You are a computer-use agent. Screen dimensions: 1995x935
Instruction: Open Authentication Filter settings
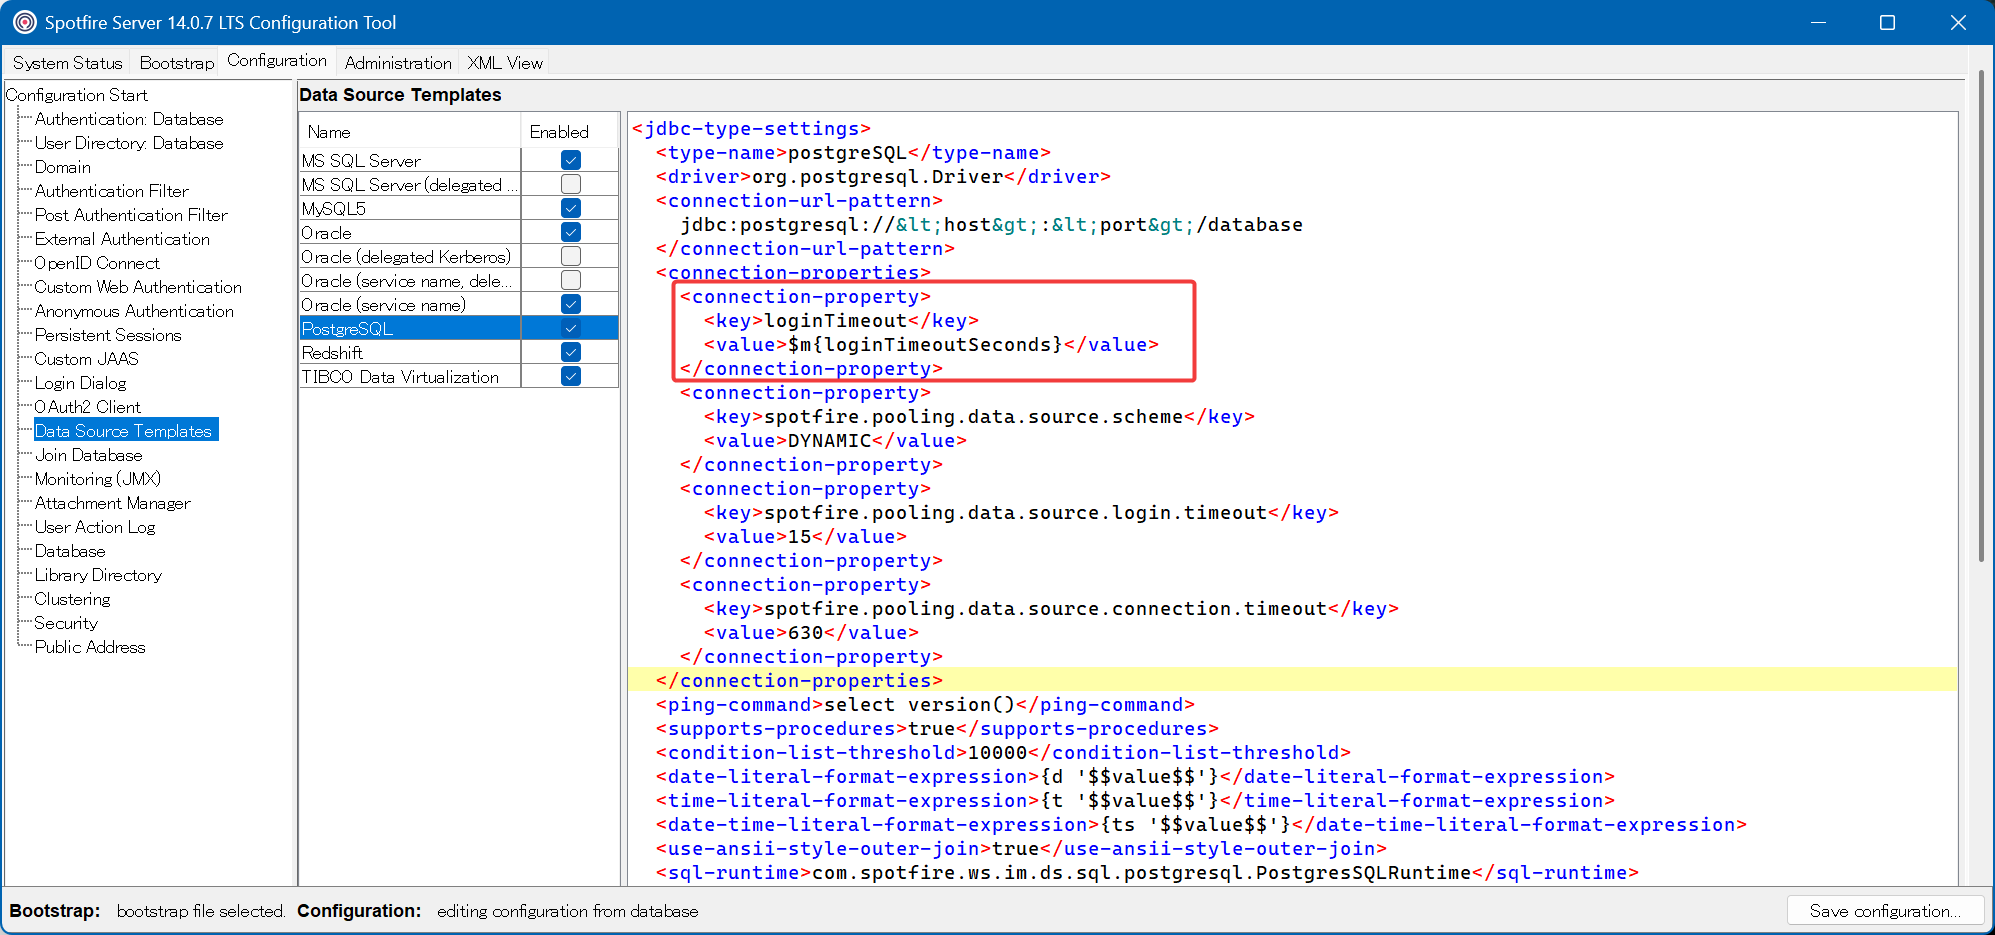coord(111,191)
